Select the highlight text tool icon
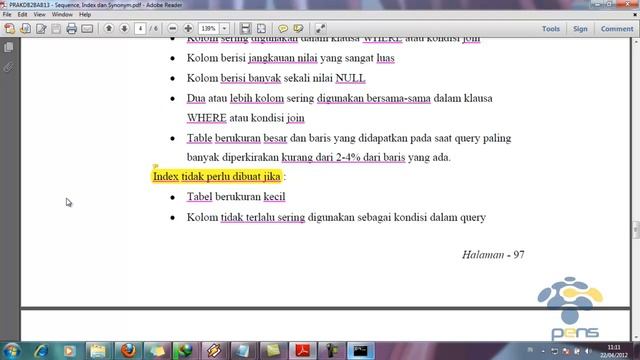This screenshot has width=640, height=360. [298, 29]
